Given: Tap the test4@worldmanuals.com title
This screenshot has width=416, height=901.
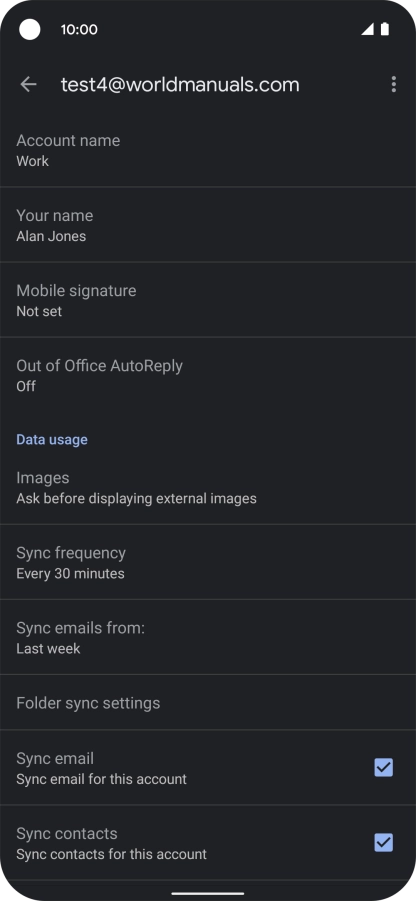Looking at the screenshot, I should [x=180, y=84].
